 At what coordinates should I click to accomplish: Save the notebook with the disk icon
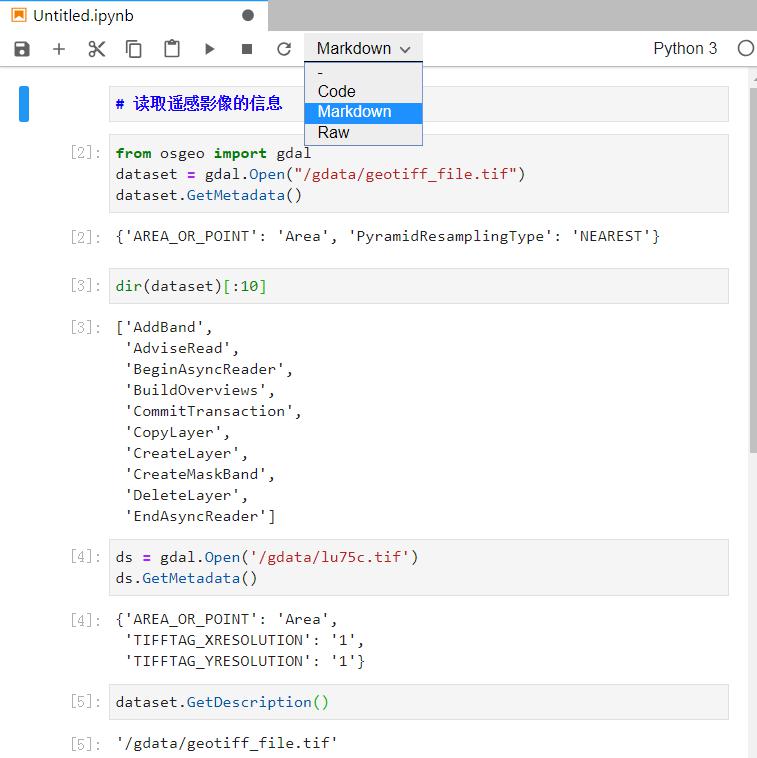[22, 49]
